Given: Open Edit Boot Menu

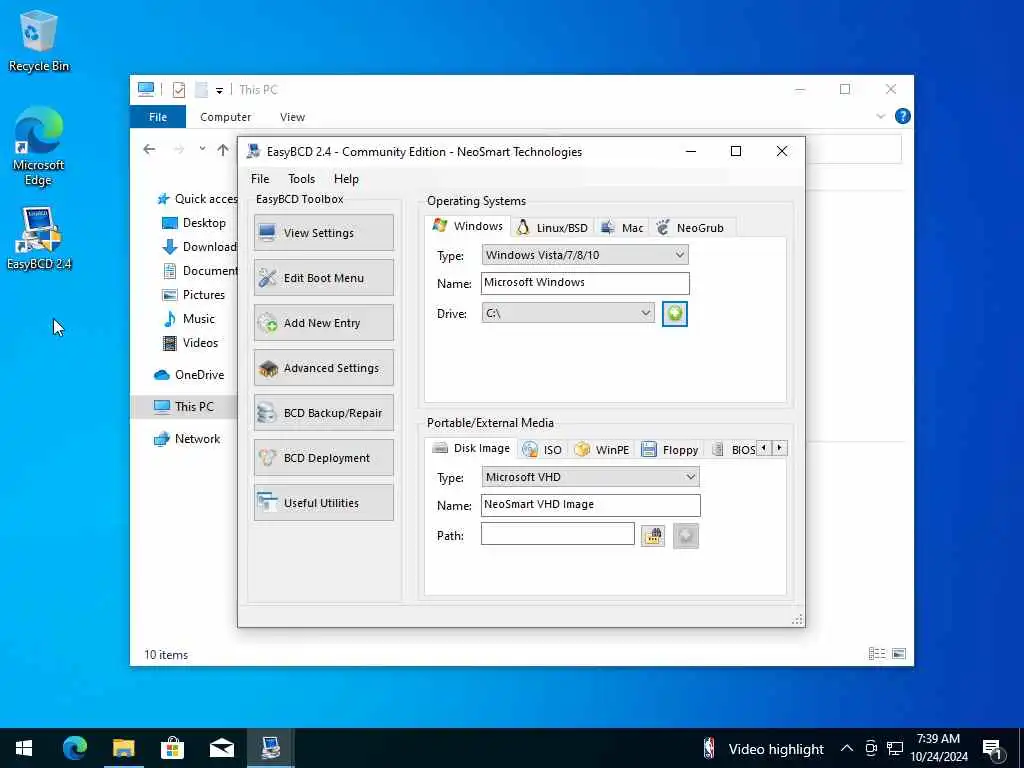Looking at the screenshot, I should tap(324, 278).
